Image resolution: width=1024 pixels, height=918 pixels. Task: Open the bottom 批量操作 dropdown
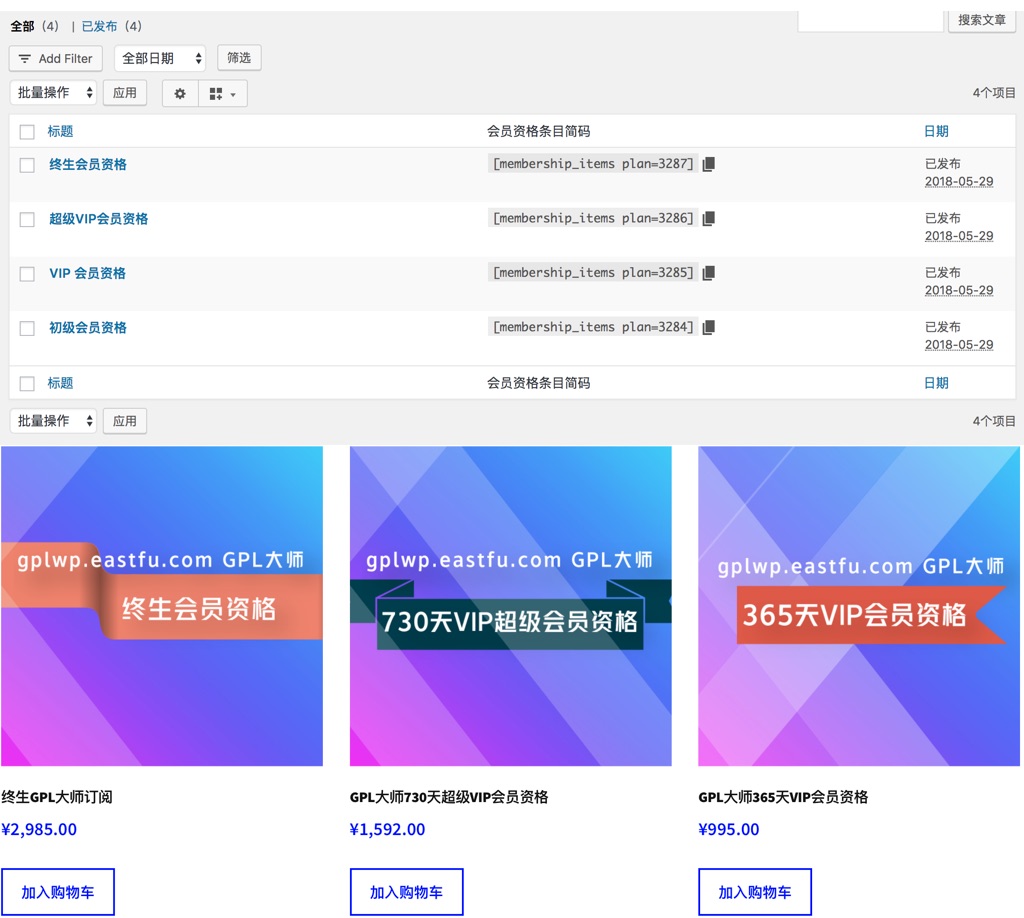click(53, 421)
